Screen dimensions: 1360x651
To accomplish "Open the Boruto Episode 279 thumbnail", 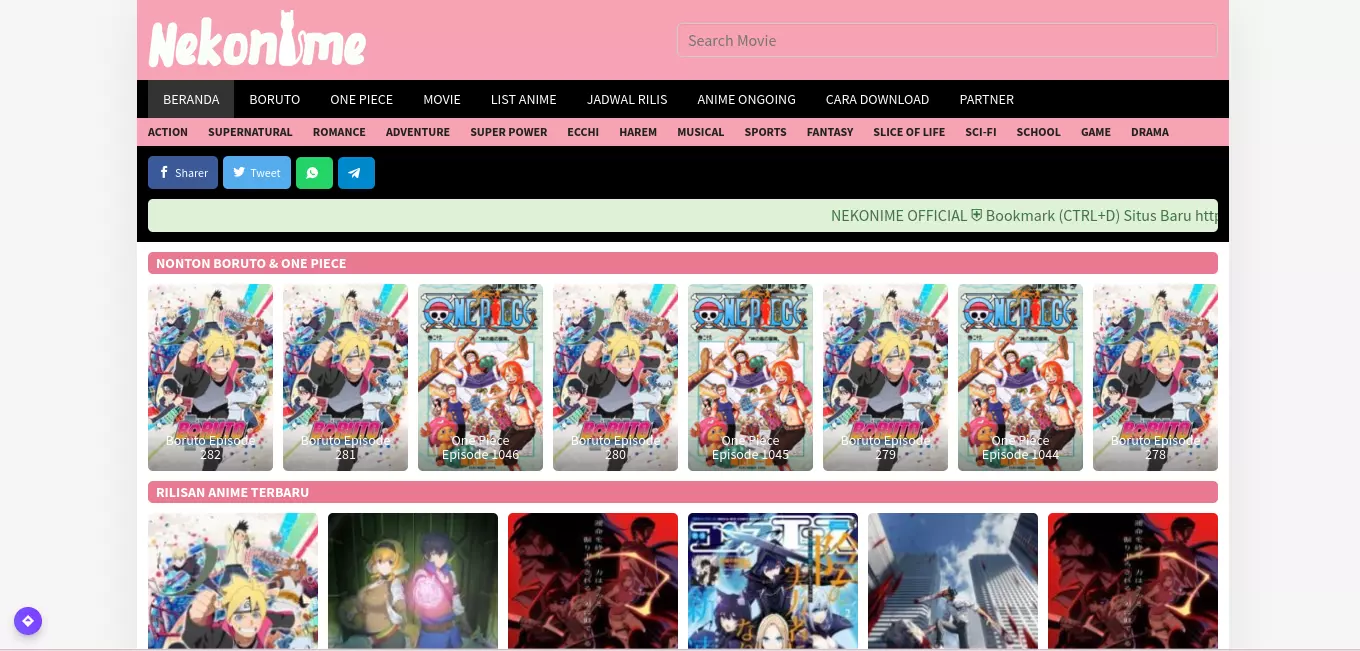I will click(x=885, y=377).
